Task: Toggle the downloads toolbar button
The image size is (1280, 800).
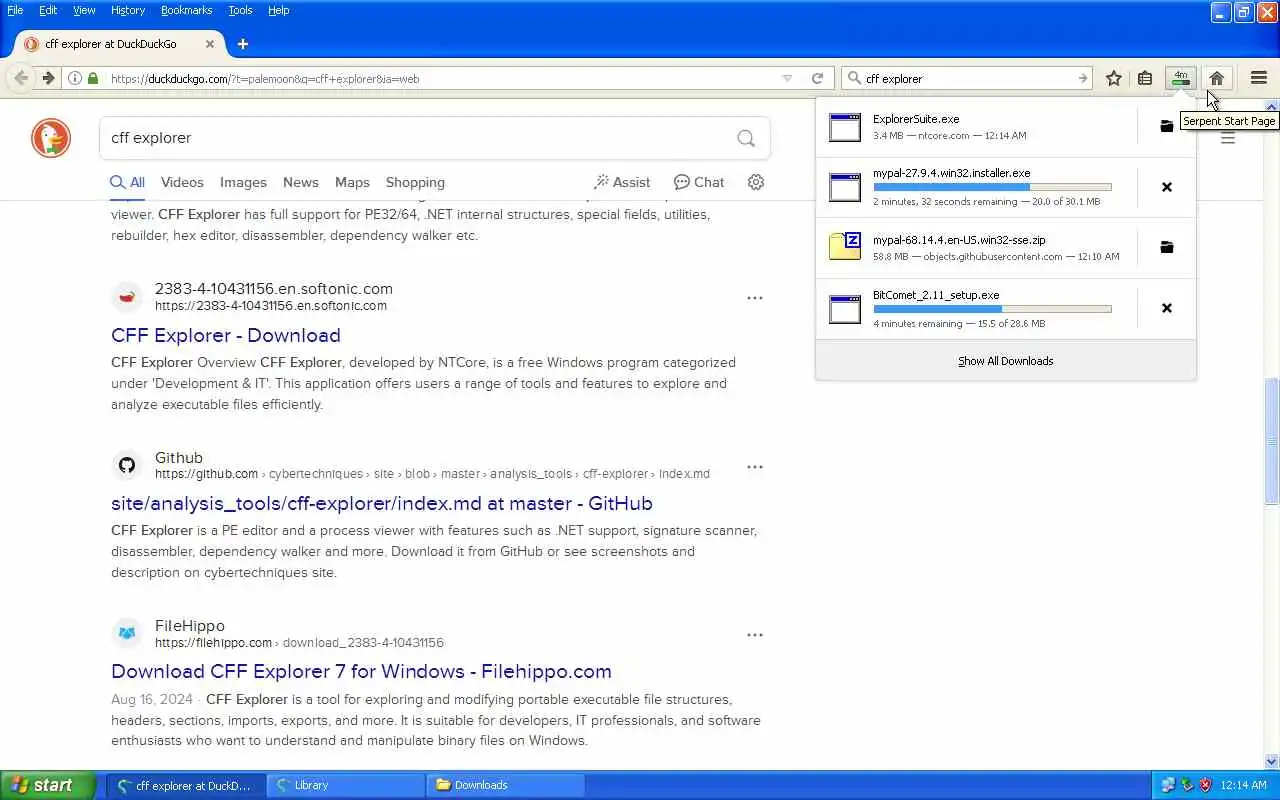Action: coord(1181,78)
